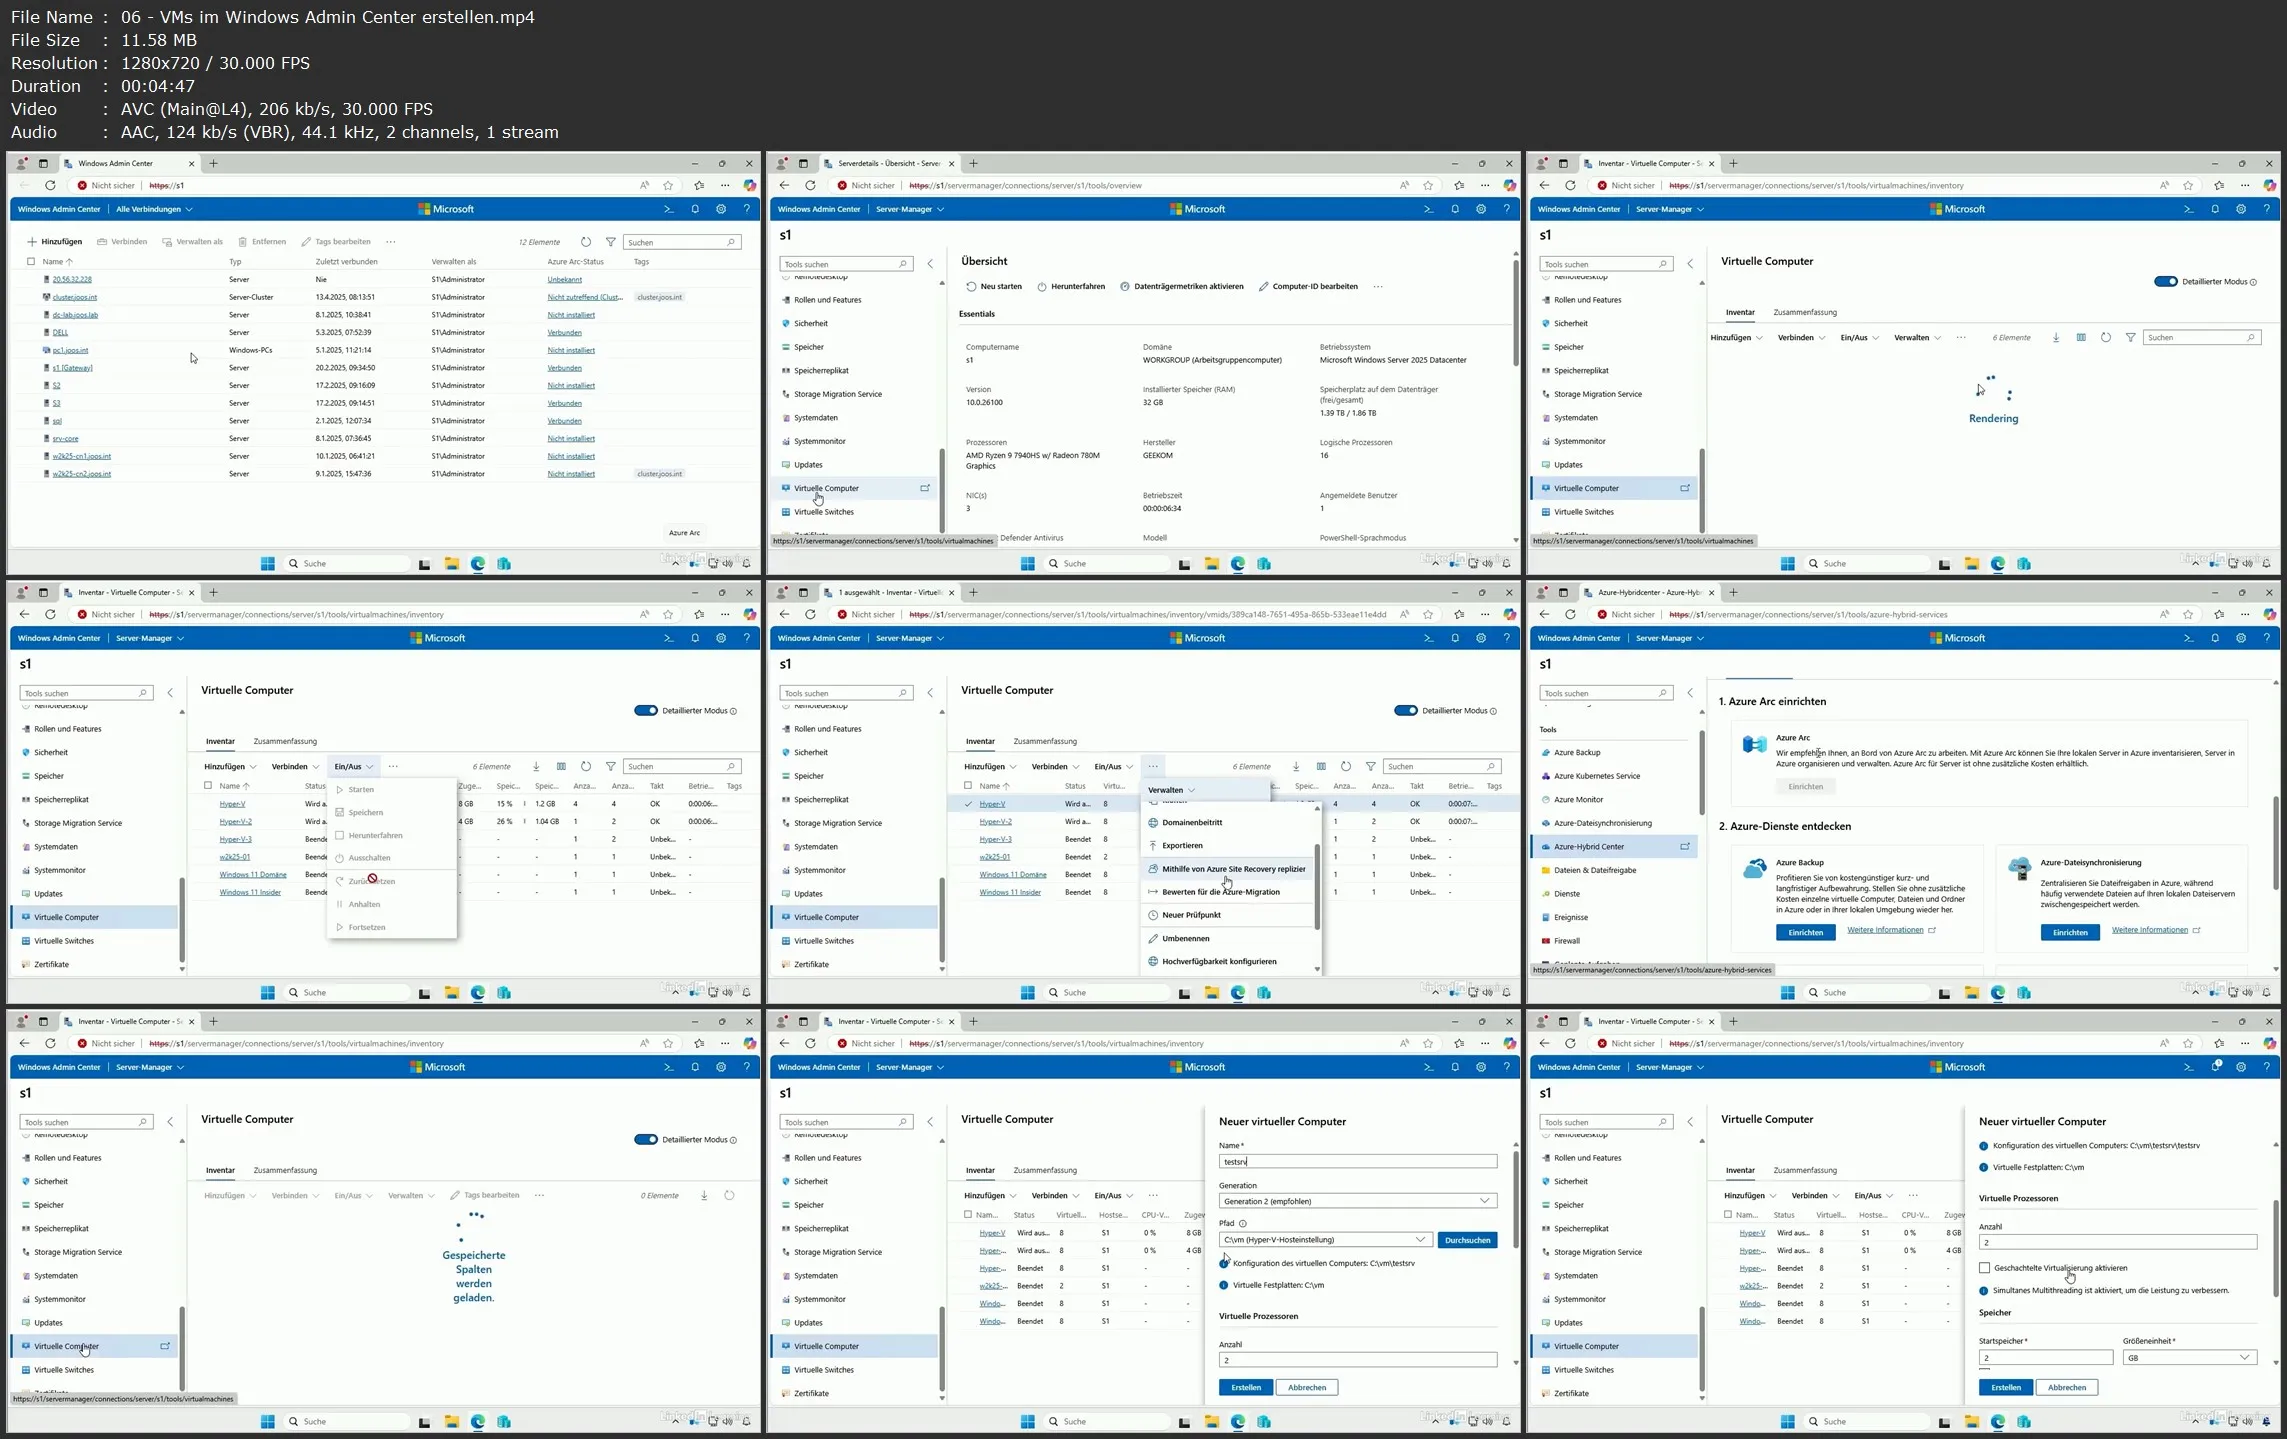Click Name field containing testsrv
The image size is (2287, 1439).
(1358, 1162)
